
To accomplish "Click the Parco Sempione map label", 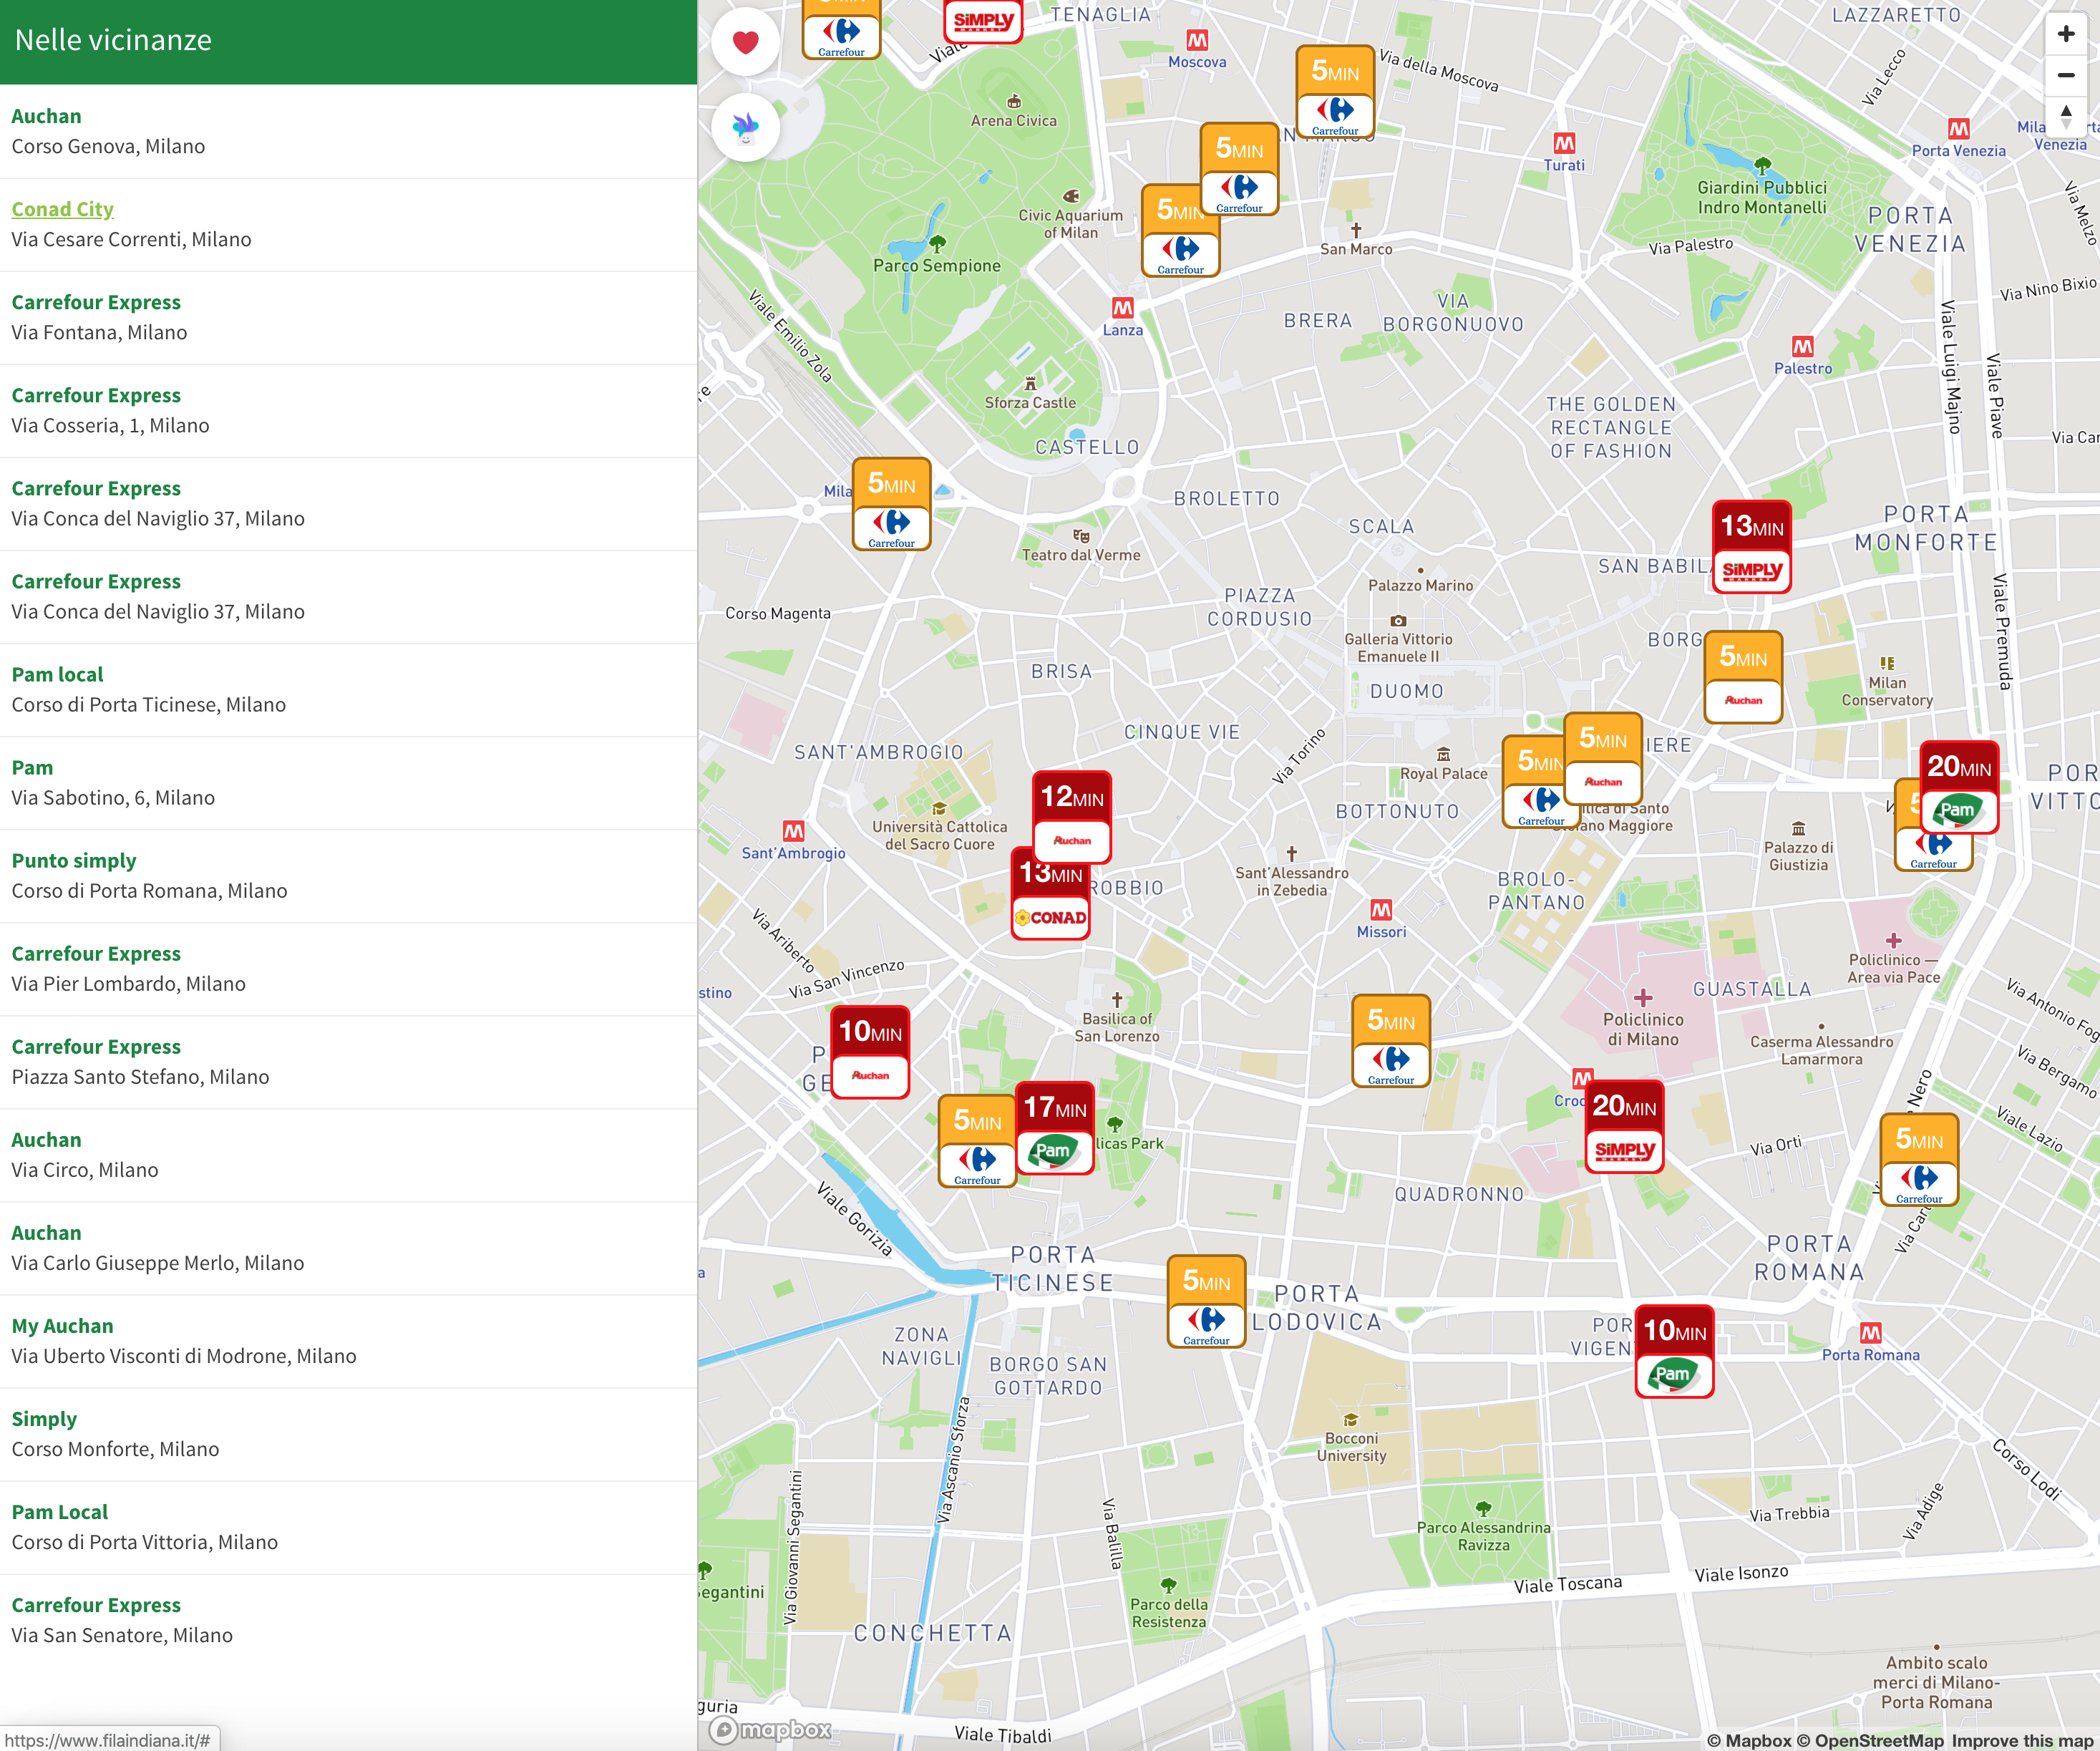I will click(x=936, y=265).
